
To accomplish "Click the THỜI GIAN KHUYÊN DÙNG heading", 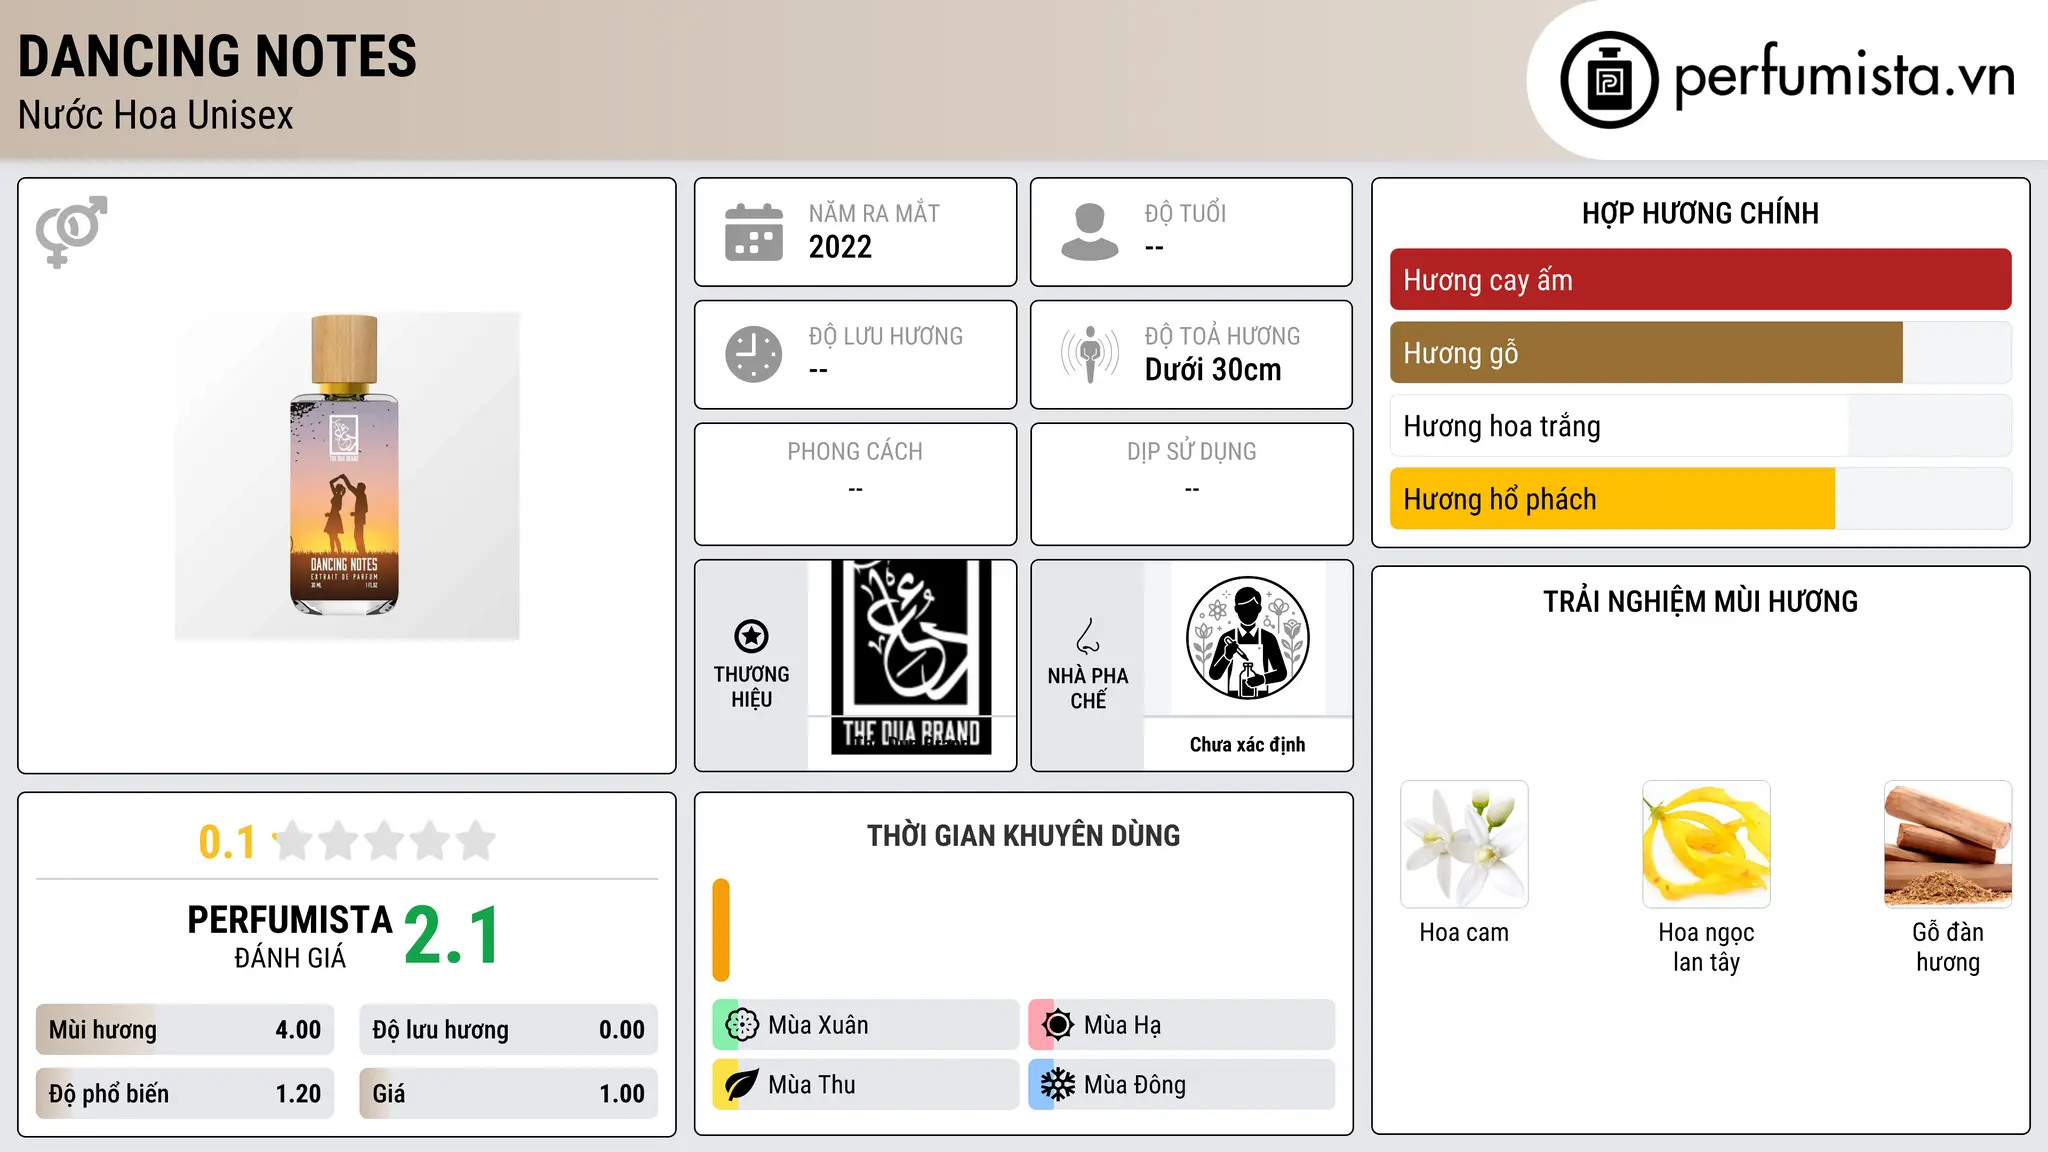I will pyautogui.click(x=1023, y=835).
